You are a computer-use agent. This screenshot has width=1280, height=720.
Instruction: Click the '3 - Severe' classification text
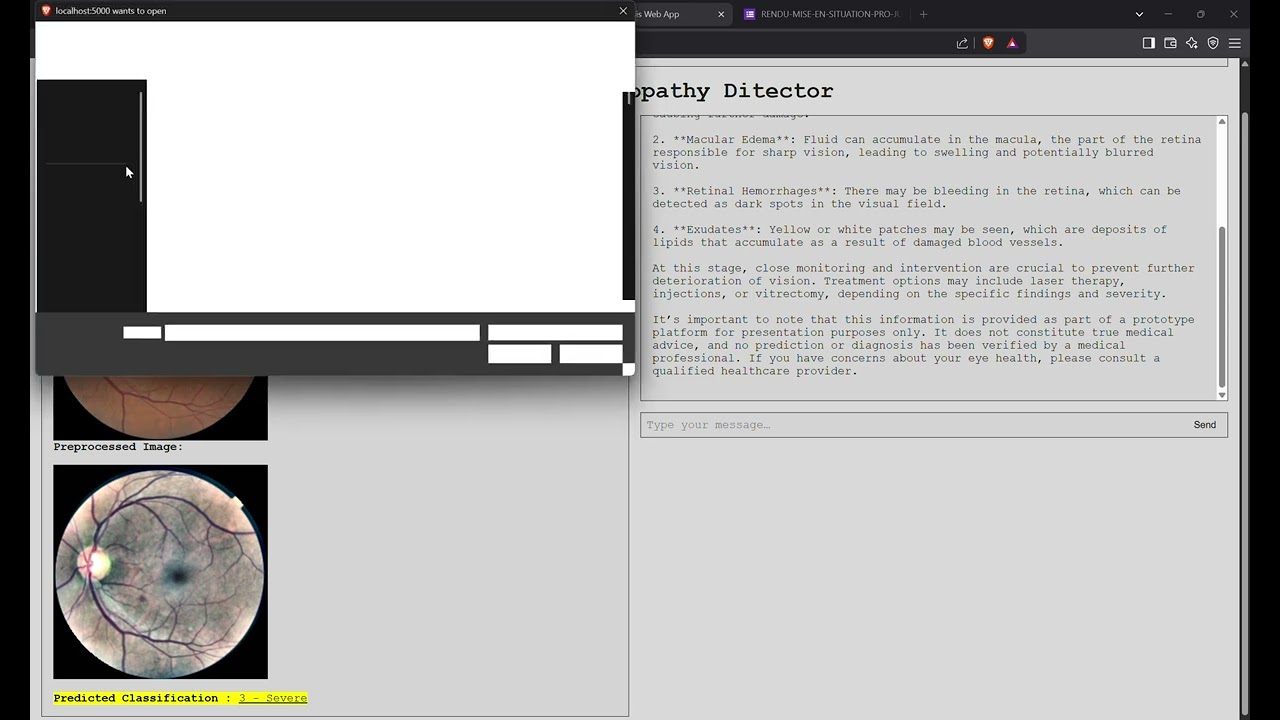pos(272,698)
